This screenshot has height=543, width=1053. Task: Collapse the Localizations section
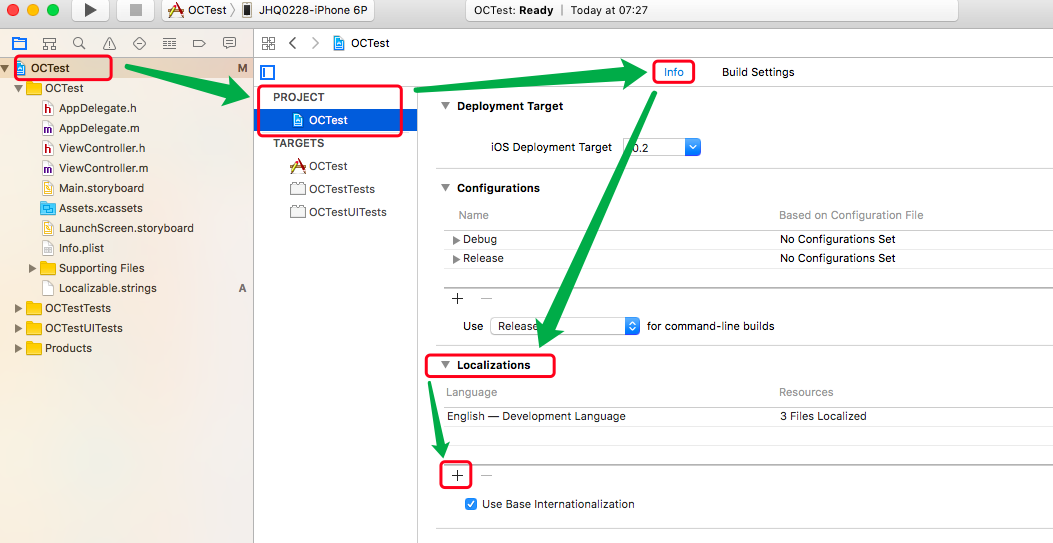pos(445,365)
